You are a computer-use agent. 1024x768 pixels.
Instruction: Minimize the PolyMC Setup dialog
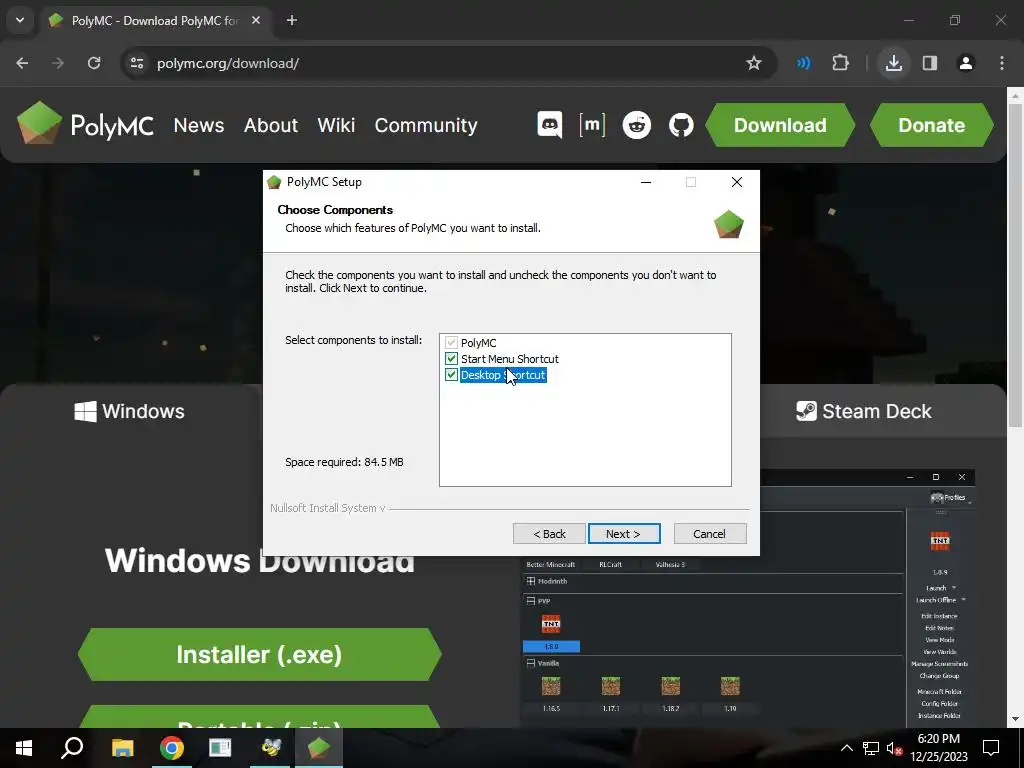tap(646, 182)
